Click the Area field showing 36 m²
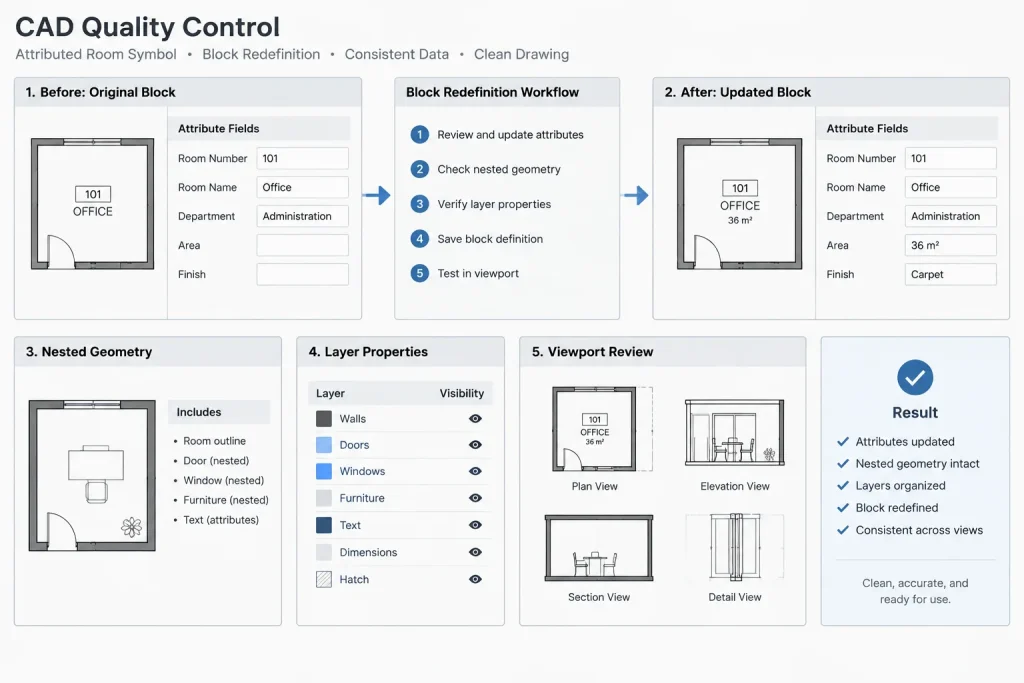The width and height of the screenshot is (1024, 683). [951, 246]
